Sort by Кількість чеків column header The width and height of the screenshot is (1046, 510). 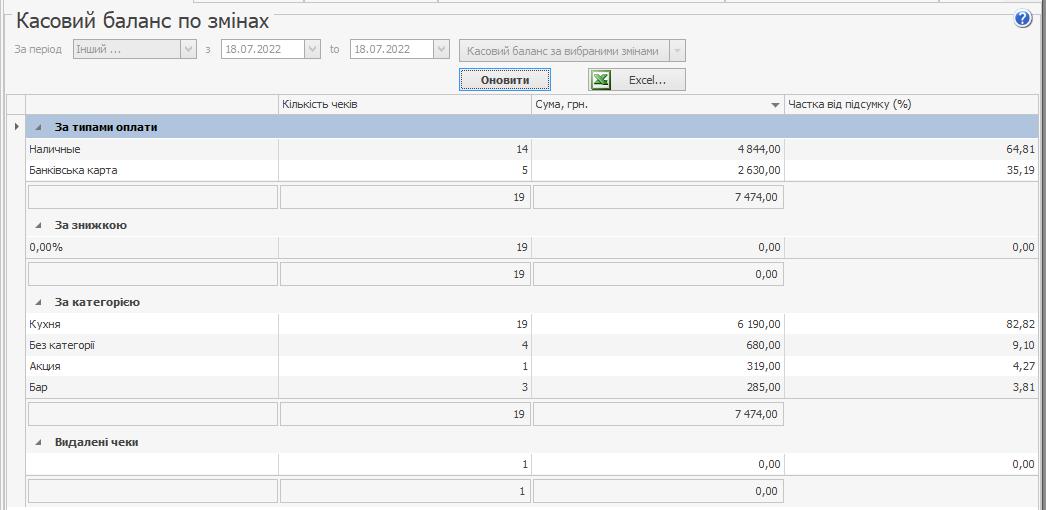[404, 104]
